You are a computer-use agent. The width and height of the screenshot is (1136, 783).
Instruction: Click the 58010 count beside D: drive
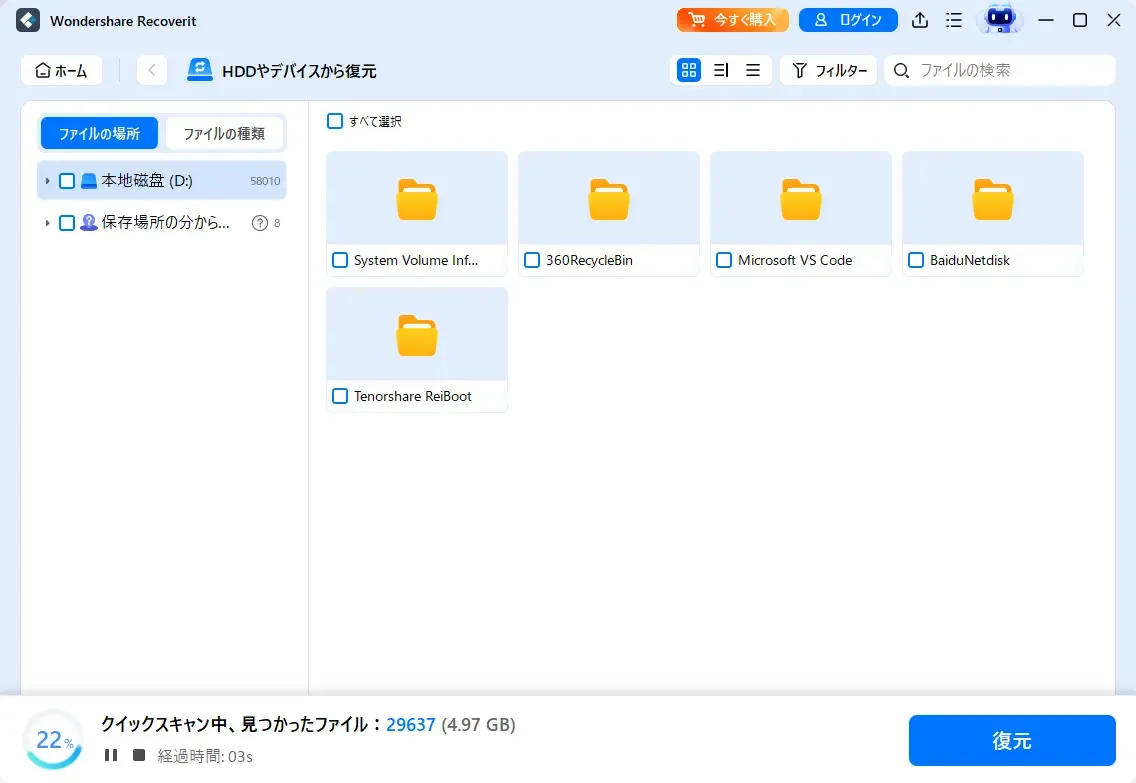pyautogui.click(x=265, y=181)
